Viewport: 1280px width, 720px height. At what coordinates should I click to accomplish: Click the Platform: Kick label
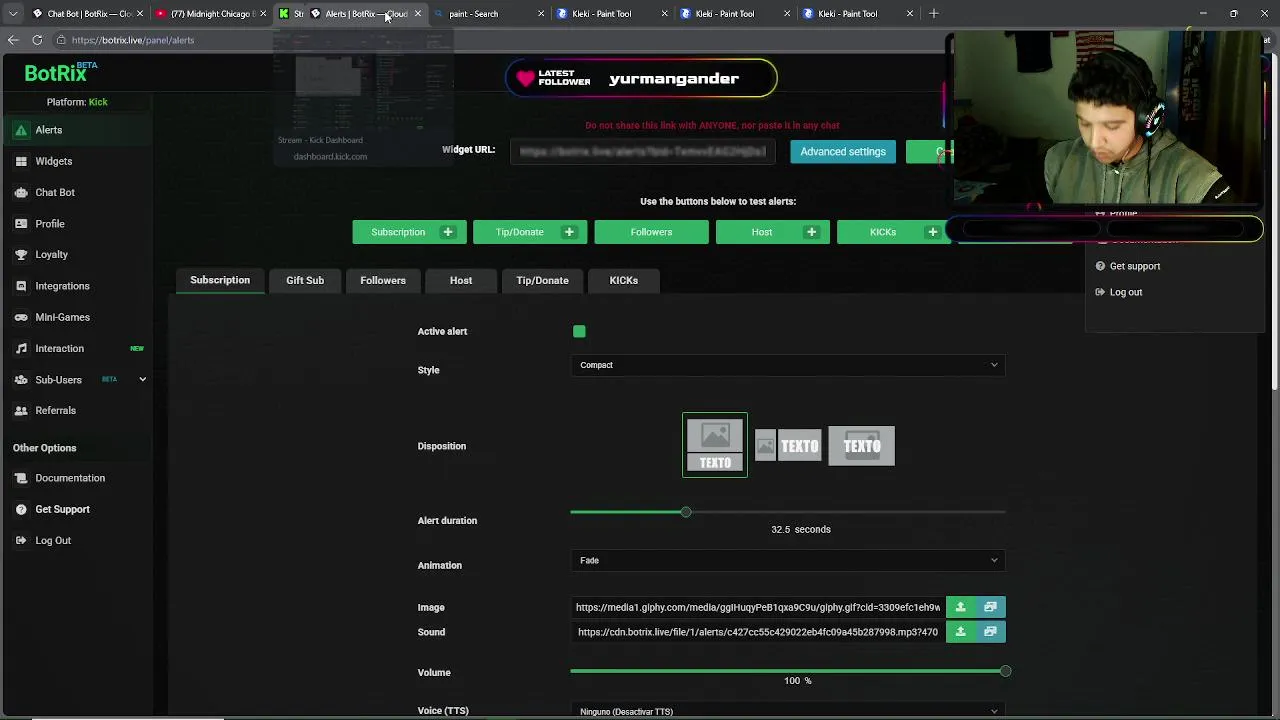coord(77,102)
